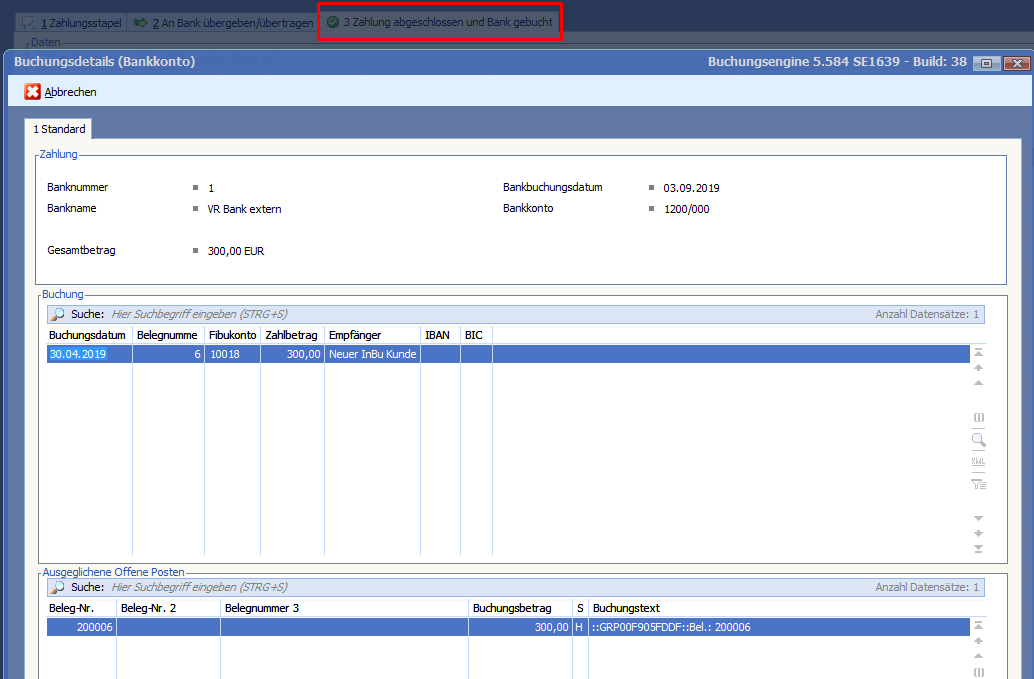
Task: Click into the Buchung search field
Action: (400, 314)
